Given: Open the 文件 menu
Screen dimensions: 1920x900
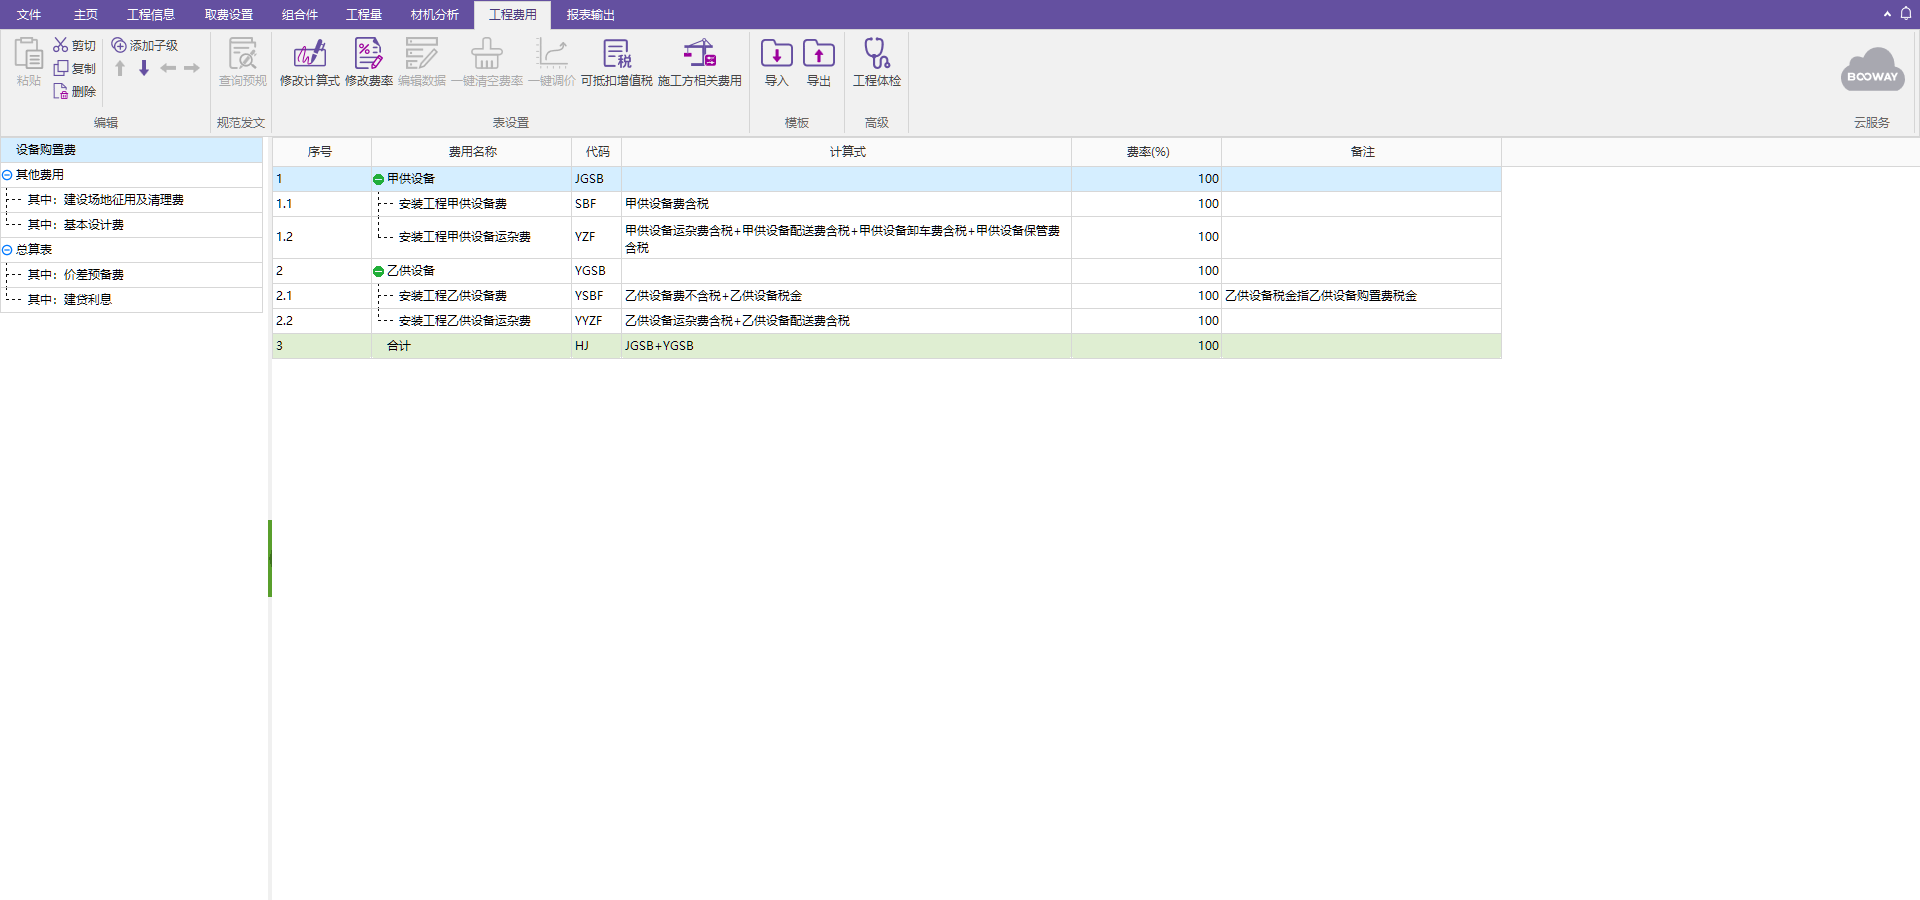Looking at the screenshot, I should point(29,15).
